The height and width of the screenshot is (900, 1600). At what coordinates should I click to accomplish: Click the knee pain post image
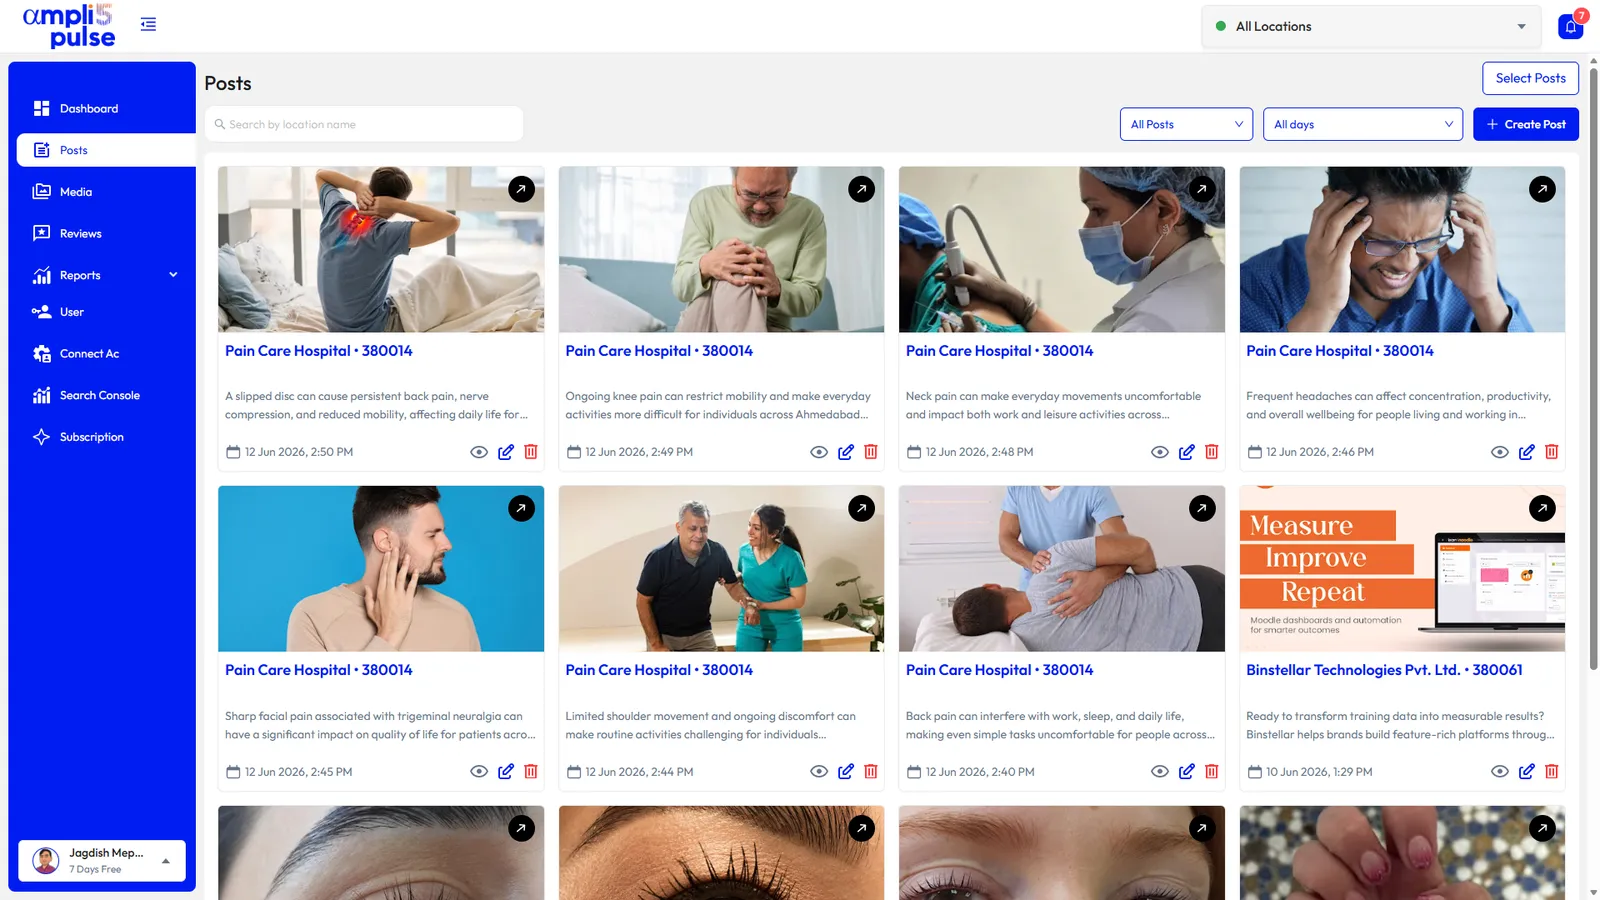721,249
